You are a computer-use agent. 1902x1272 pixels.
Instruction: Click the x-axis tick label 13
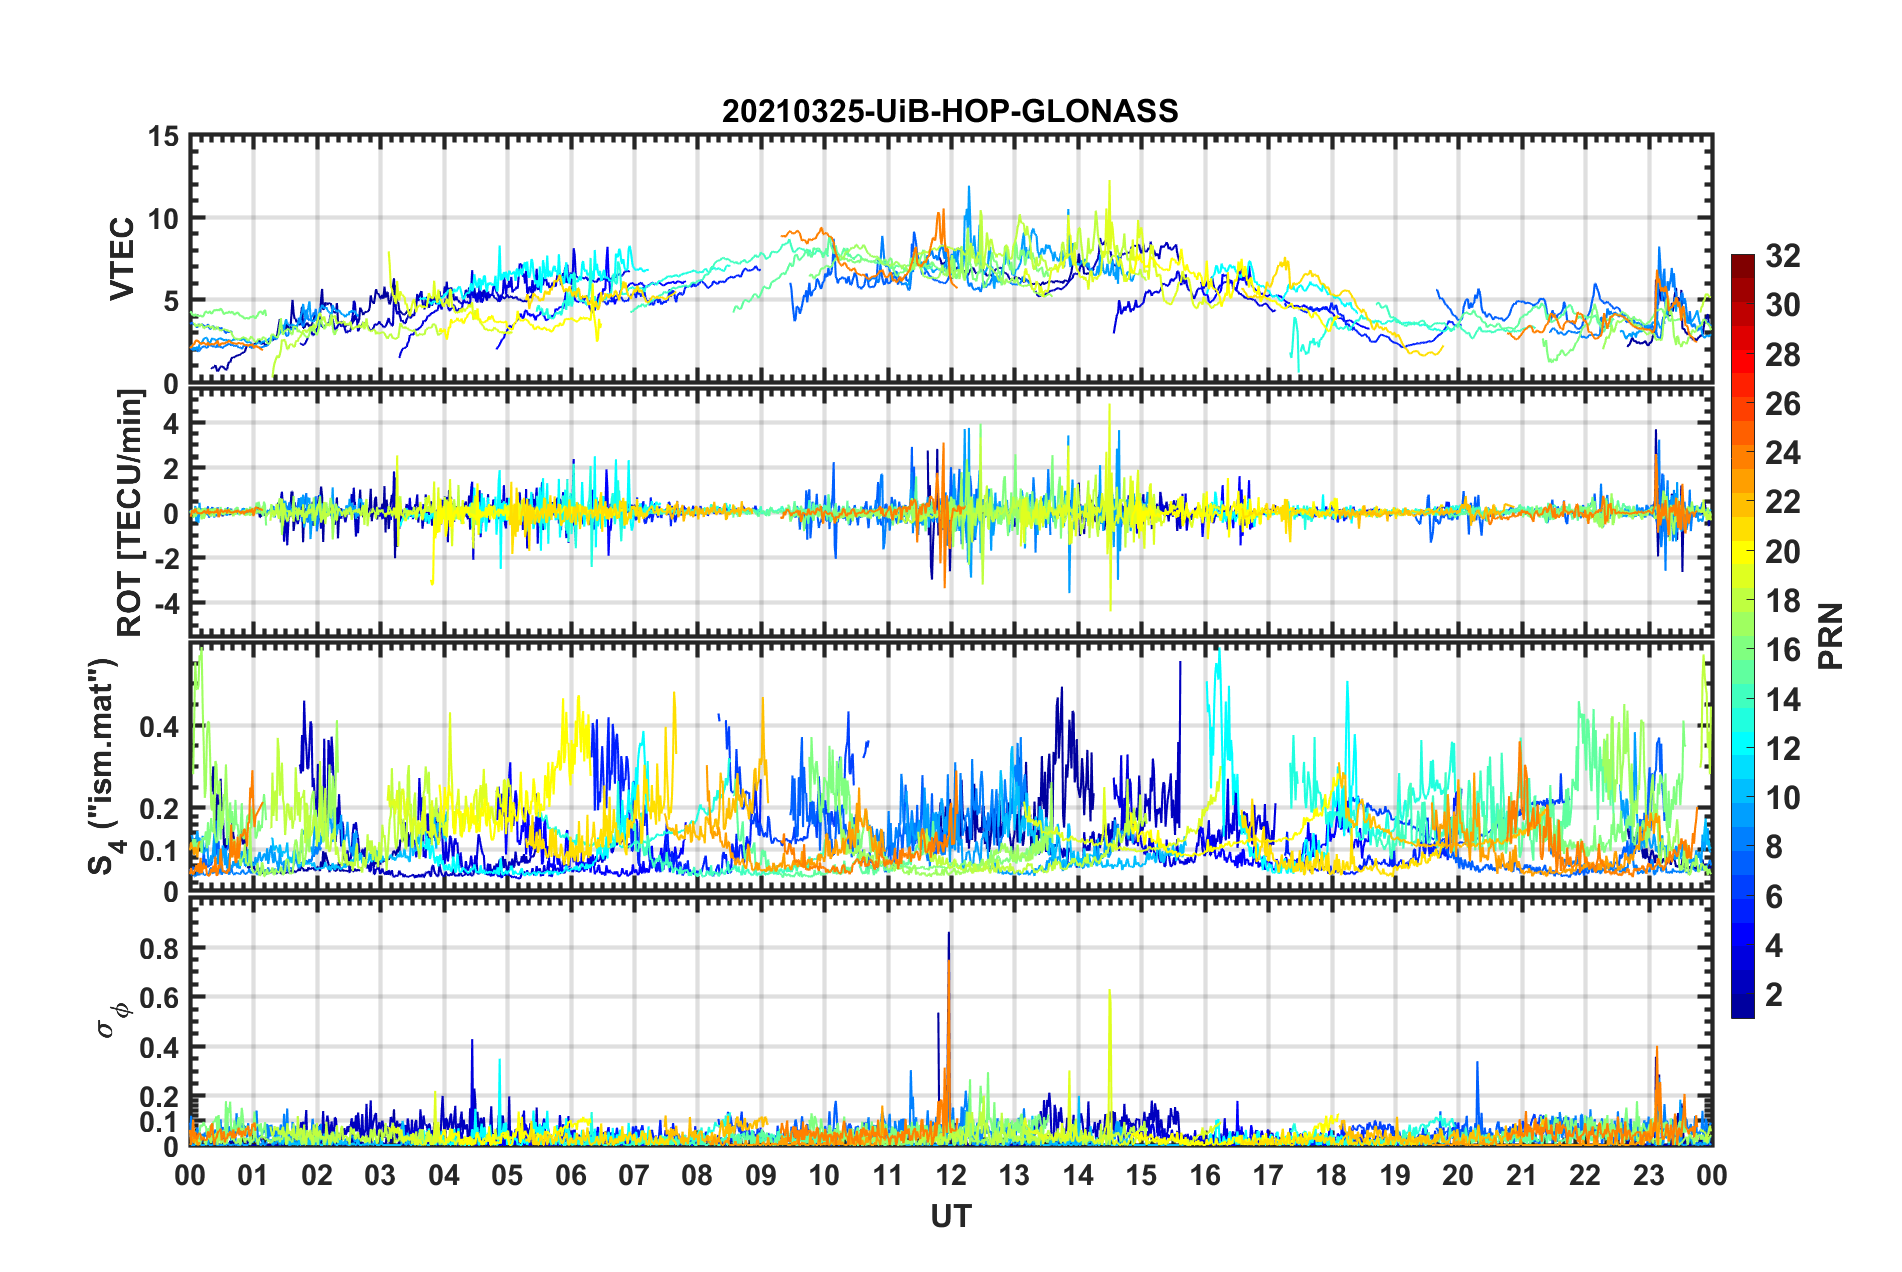coord(1014,1175)
